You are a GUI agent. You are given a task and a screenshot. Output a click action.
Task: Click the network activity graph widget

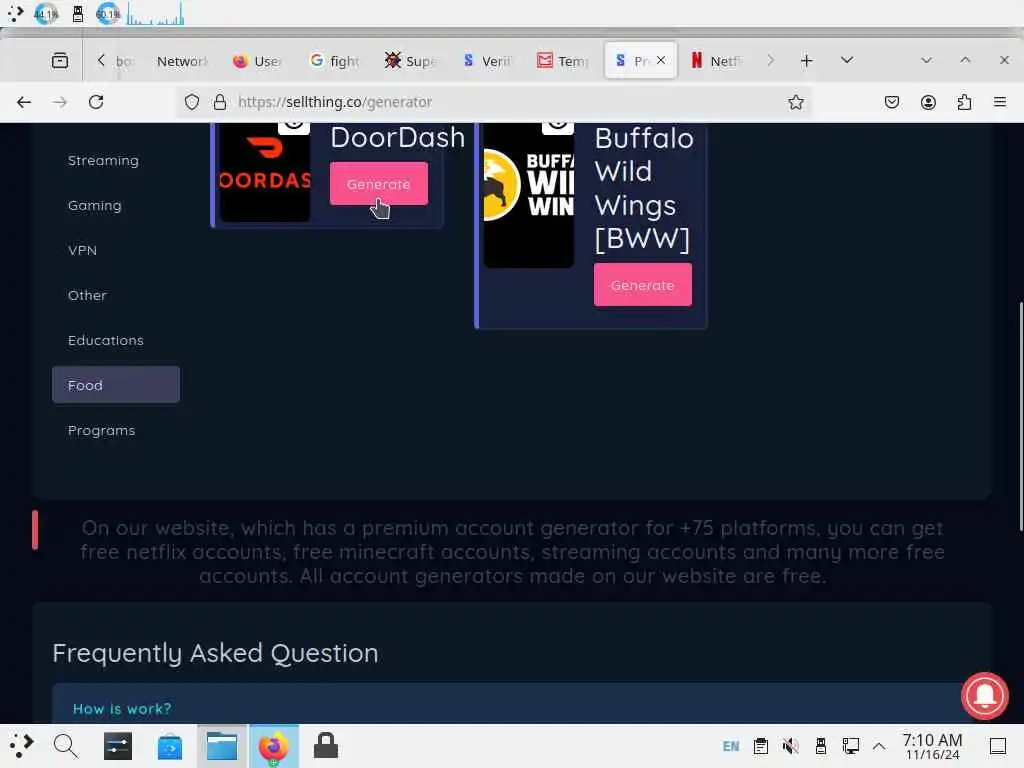155,14
